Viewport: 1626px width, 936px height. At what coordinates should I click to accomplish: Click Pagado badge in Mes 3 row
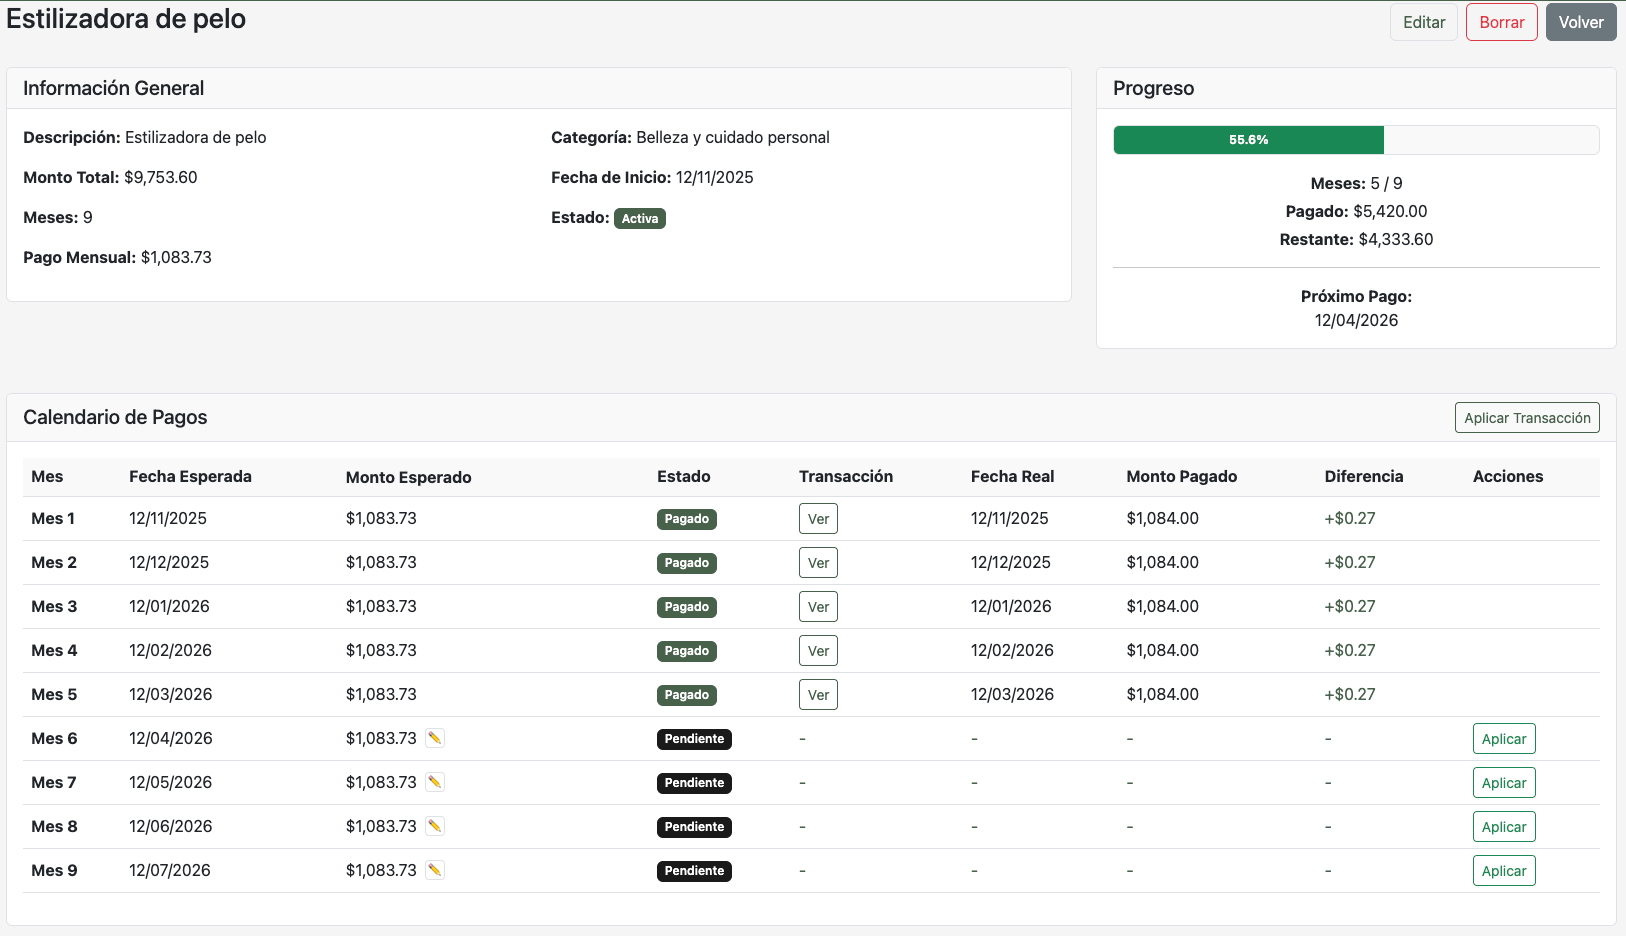click(687, 607)
